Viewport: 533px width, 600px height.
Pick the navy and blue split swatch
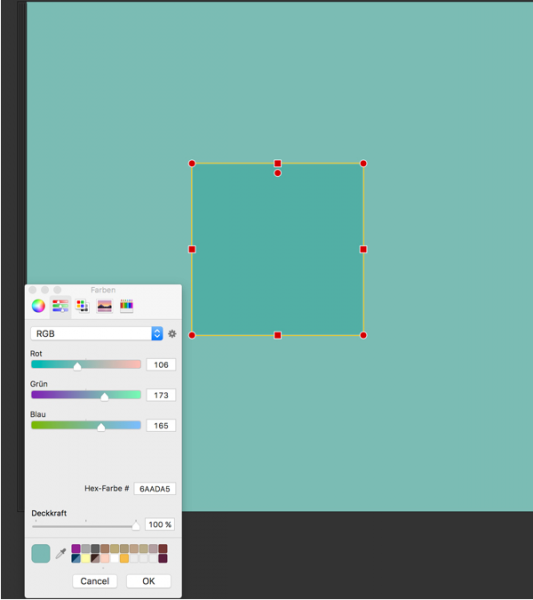[76, 558]
